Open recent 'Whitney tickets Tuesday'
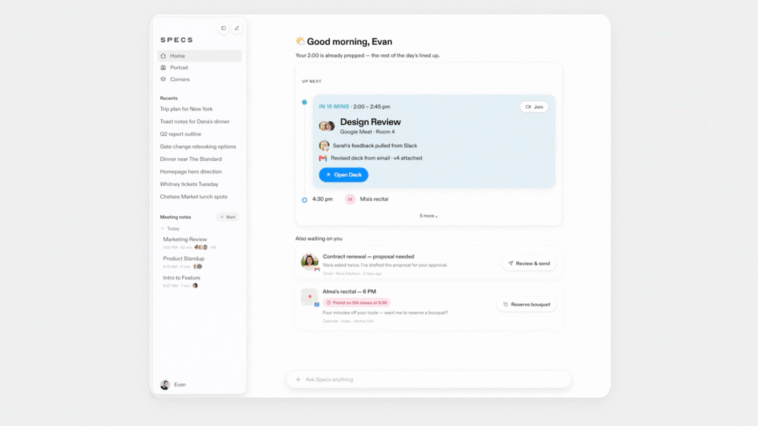The width and height of the screenshot is (758, 426). point(189,184)
